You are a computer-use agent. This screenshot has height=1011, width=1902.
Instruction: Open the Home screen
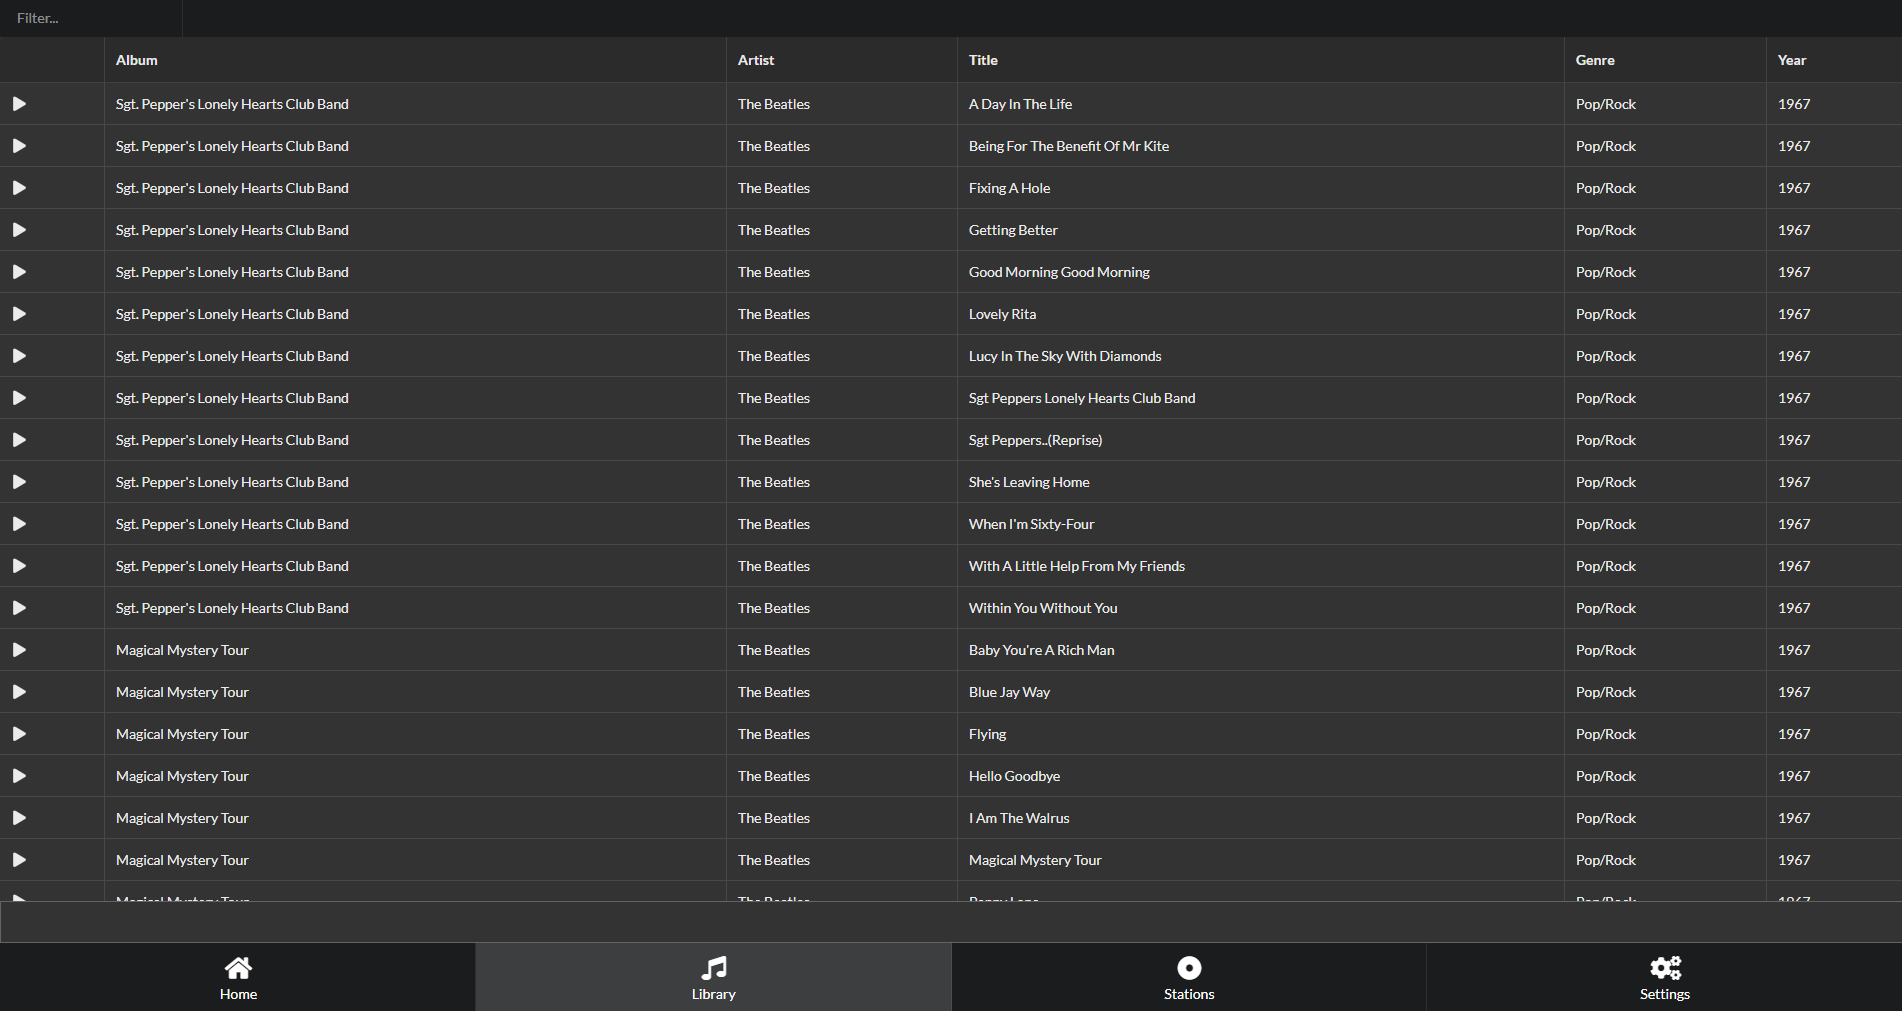pos(238,977)
